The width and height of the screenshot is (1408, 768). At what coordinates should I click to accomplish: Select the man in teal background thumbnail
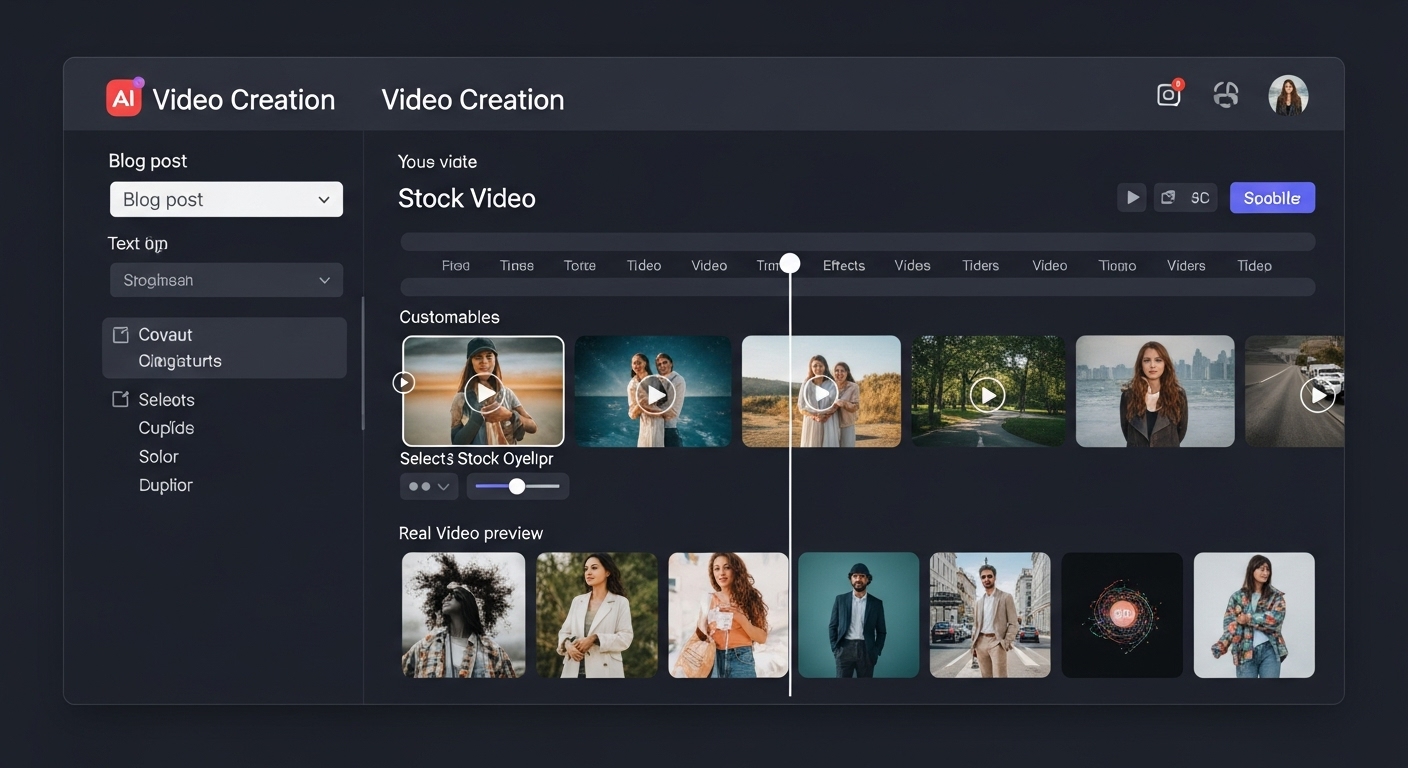858,615
